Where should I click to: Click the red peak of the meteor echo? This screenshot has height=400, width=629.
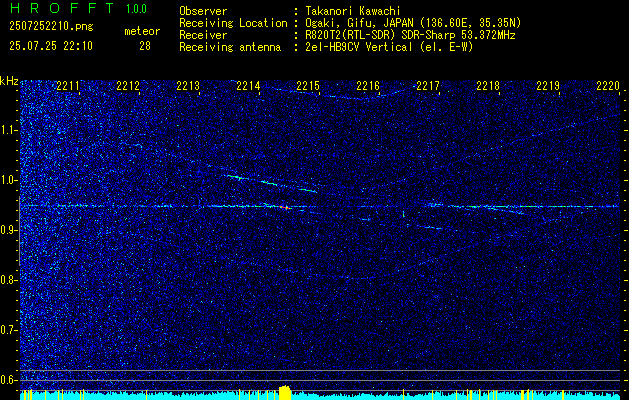[284, 207]
